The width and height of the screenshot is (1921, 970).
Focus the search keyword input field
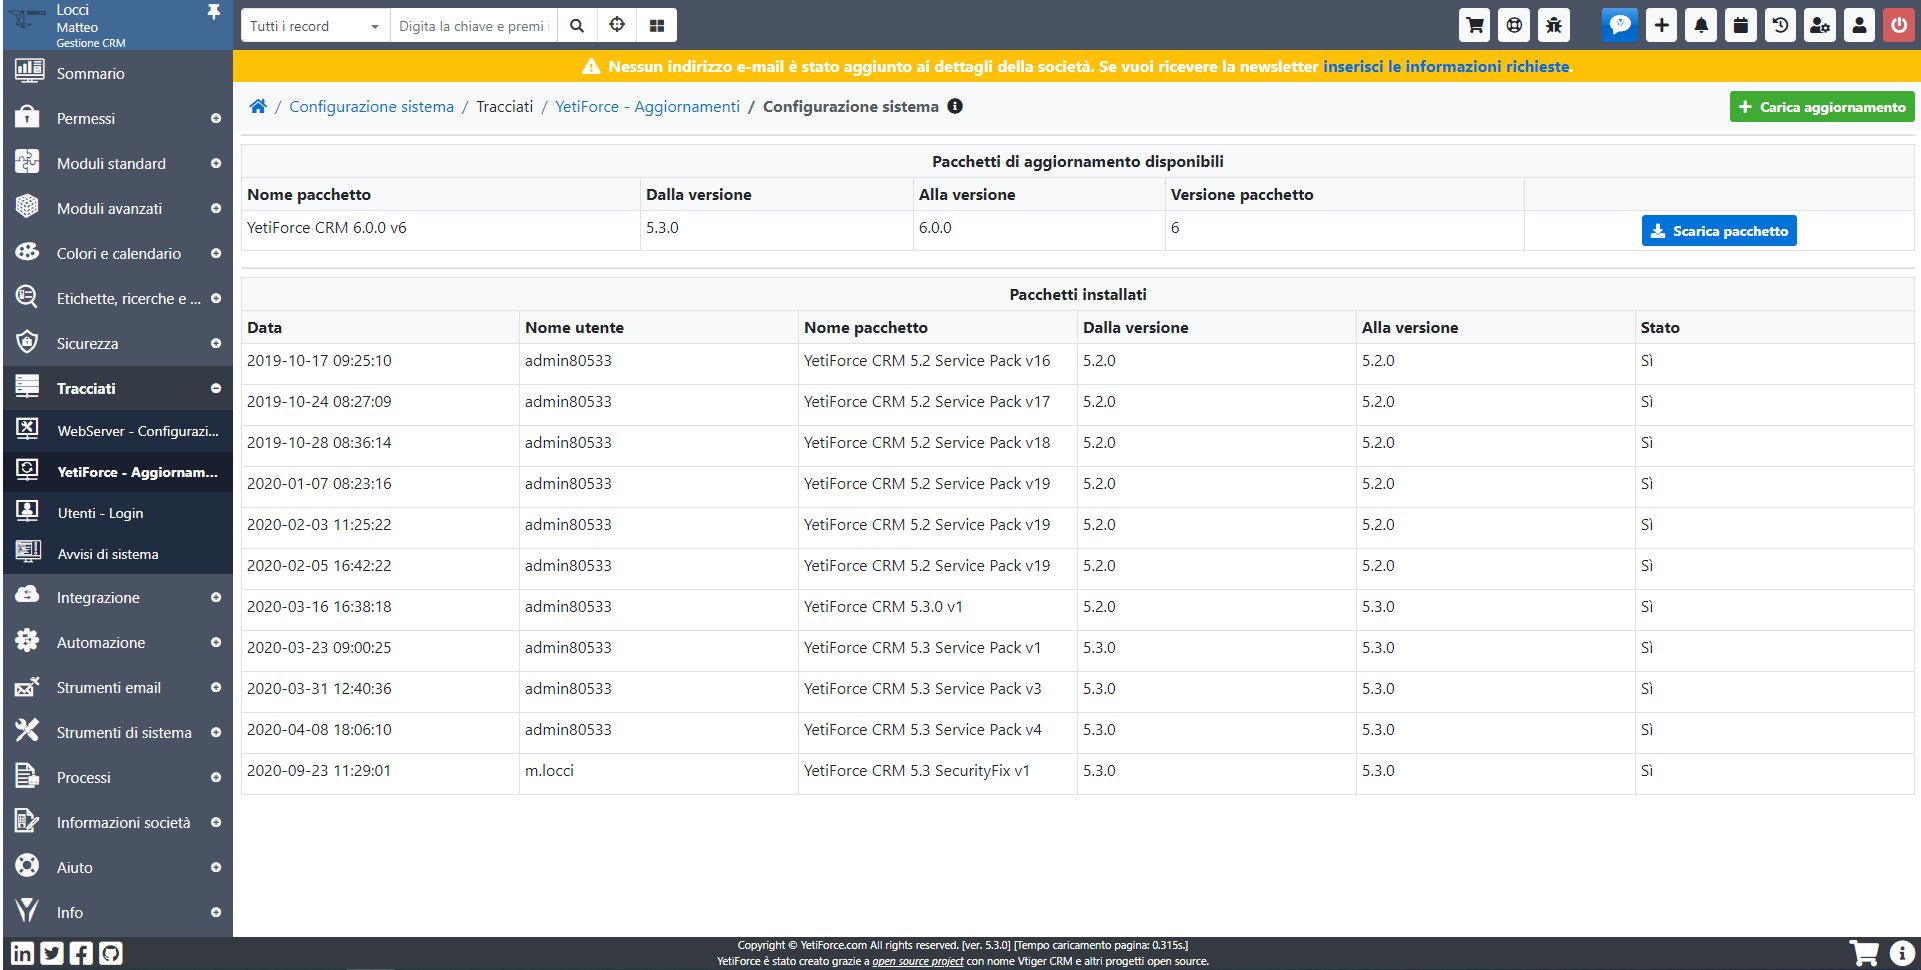[474, 26]
